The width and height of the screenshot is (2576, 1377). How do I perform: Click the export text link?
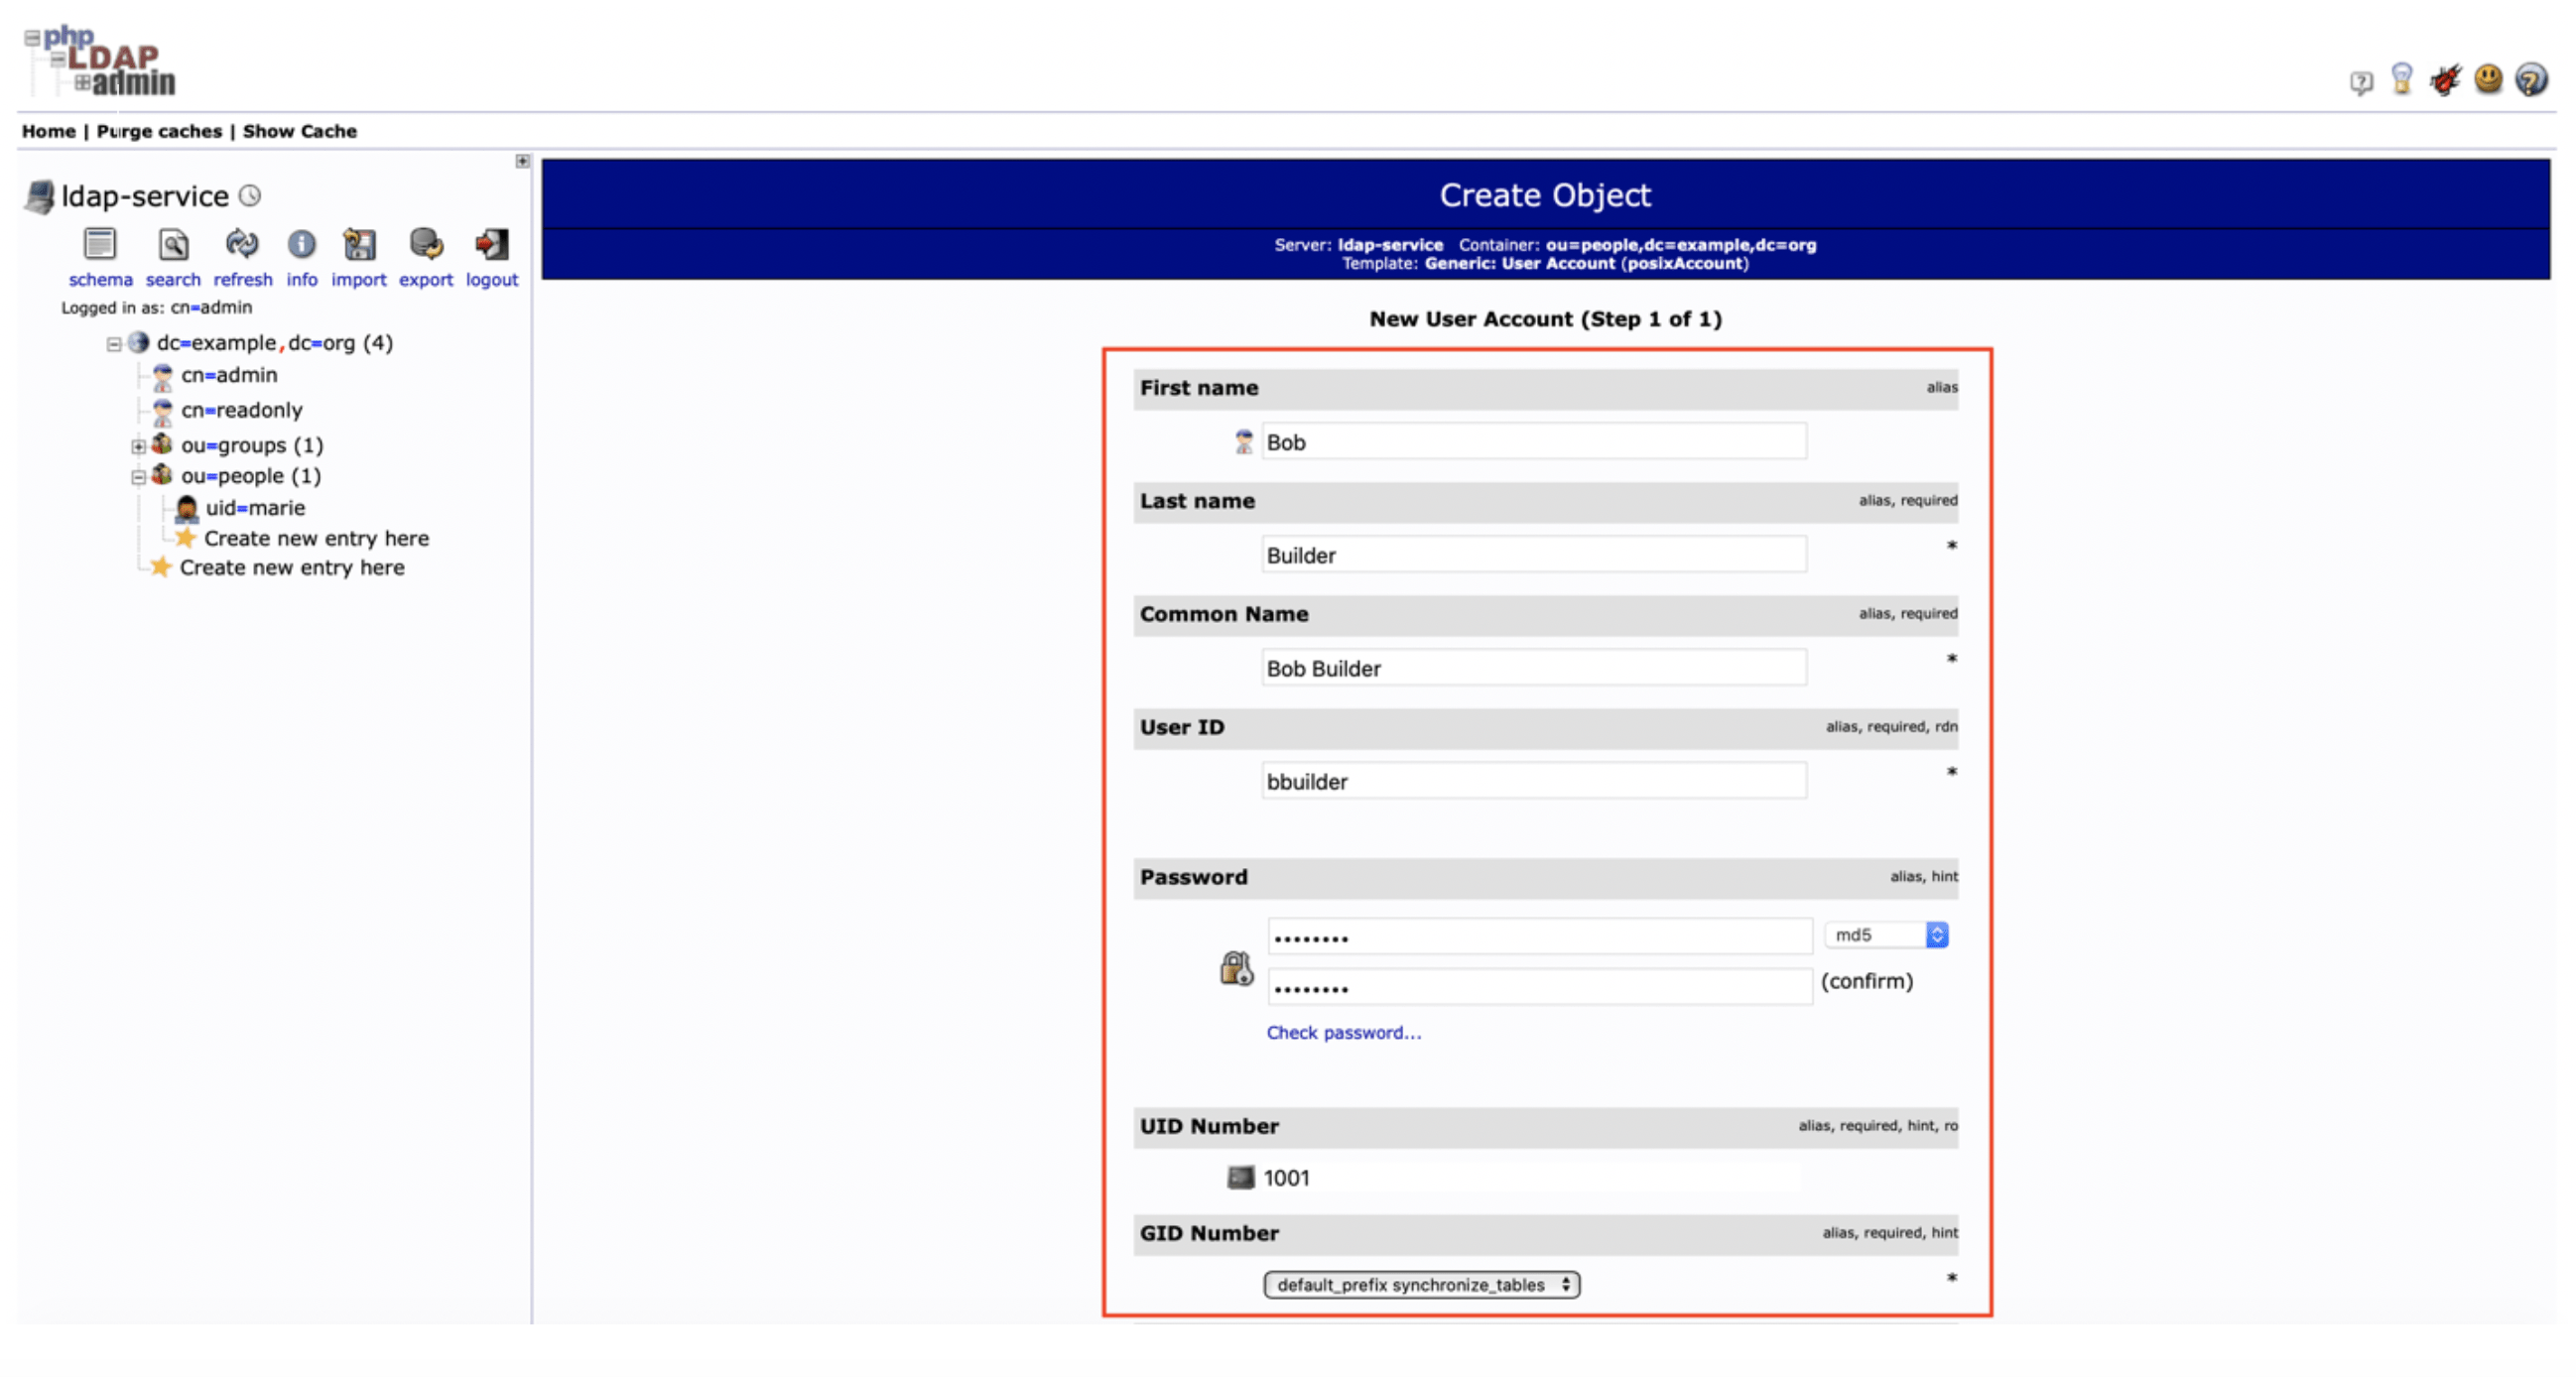pyautogui.click(x=426, y=280)
